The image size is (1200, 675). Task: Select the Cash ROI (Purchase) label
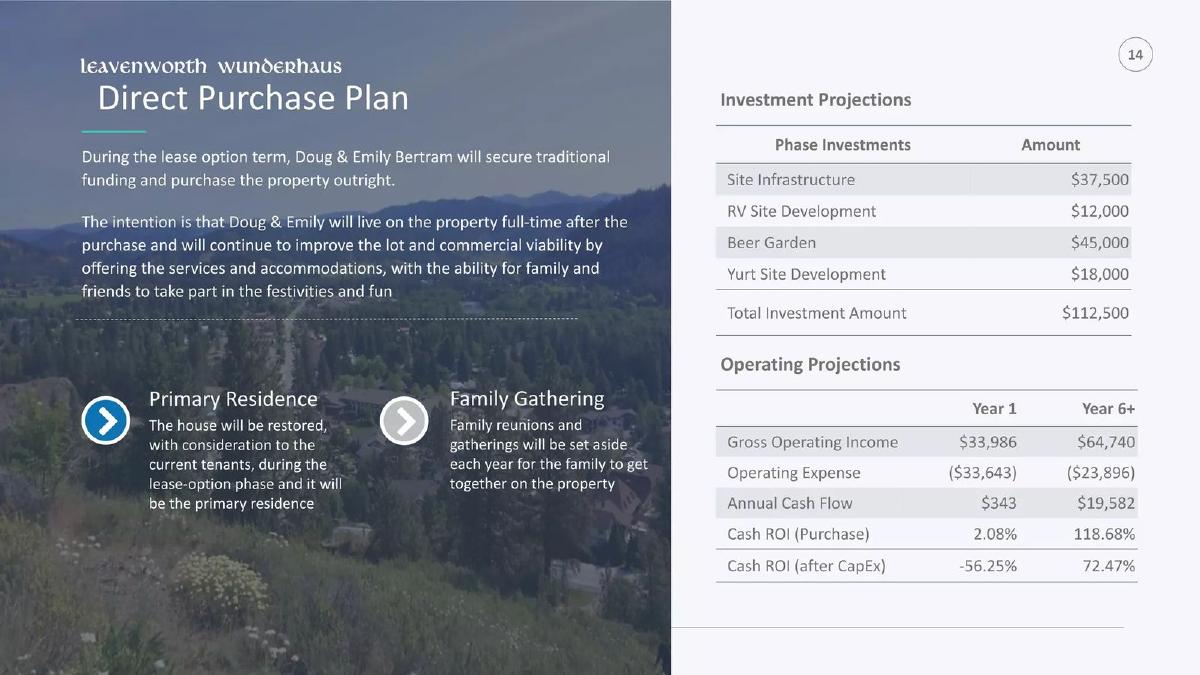pos(798,535)
